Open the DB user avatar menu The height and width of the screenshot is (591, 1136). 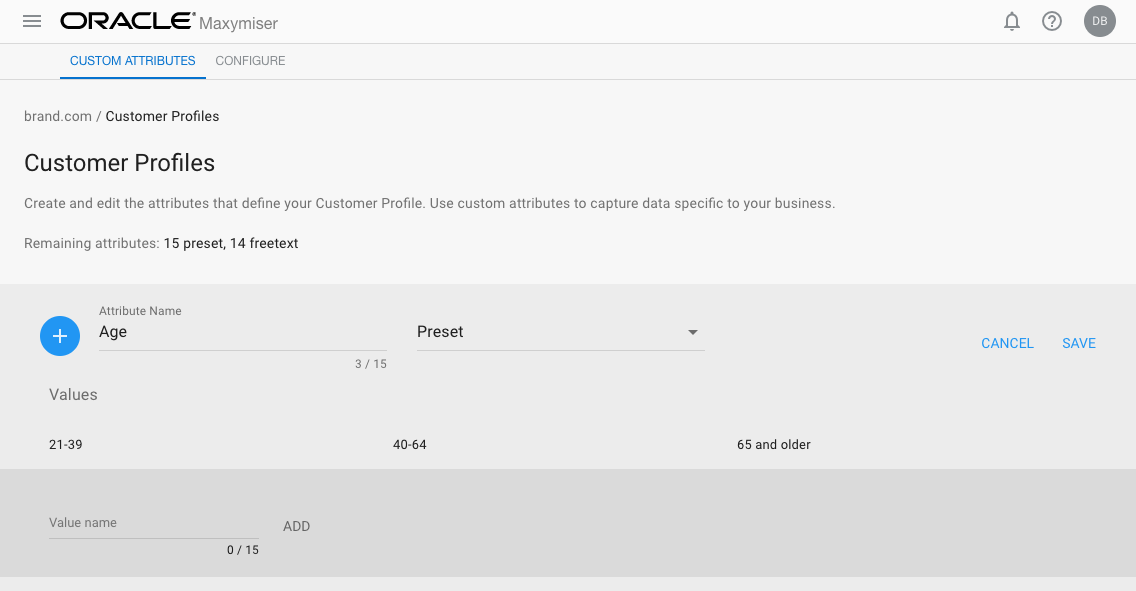click(x=1099, y=21)
